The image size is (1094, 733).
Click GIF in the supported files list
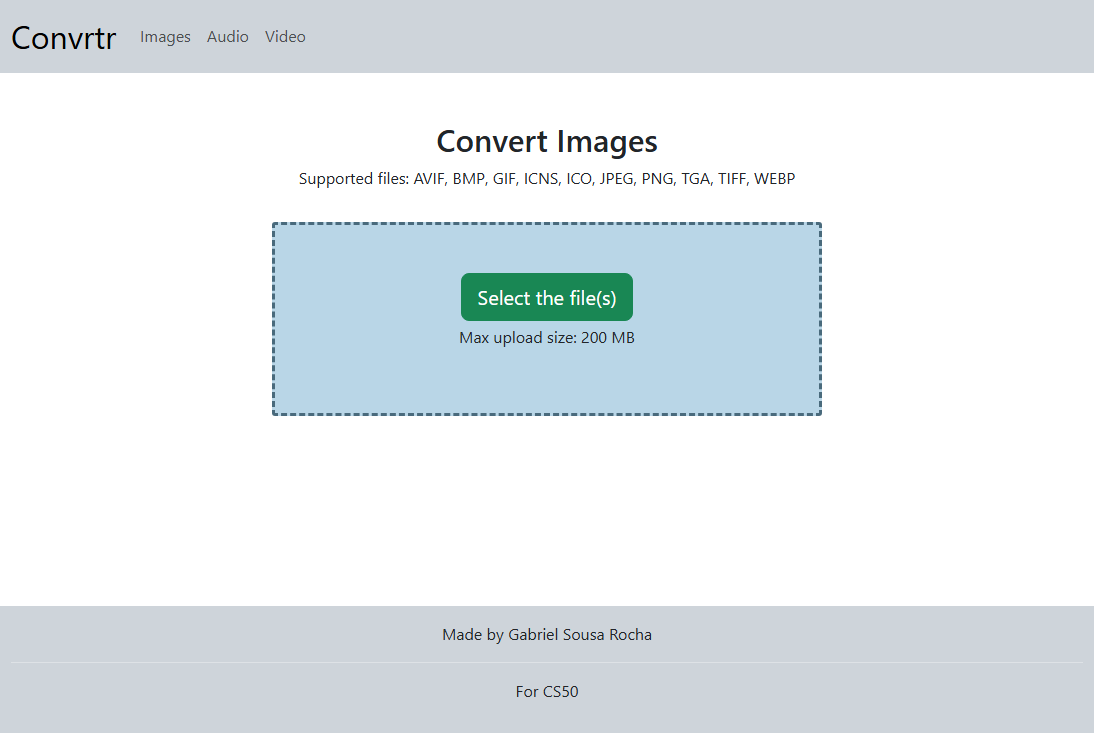(504, 179)
